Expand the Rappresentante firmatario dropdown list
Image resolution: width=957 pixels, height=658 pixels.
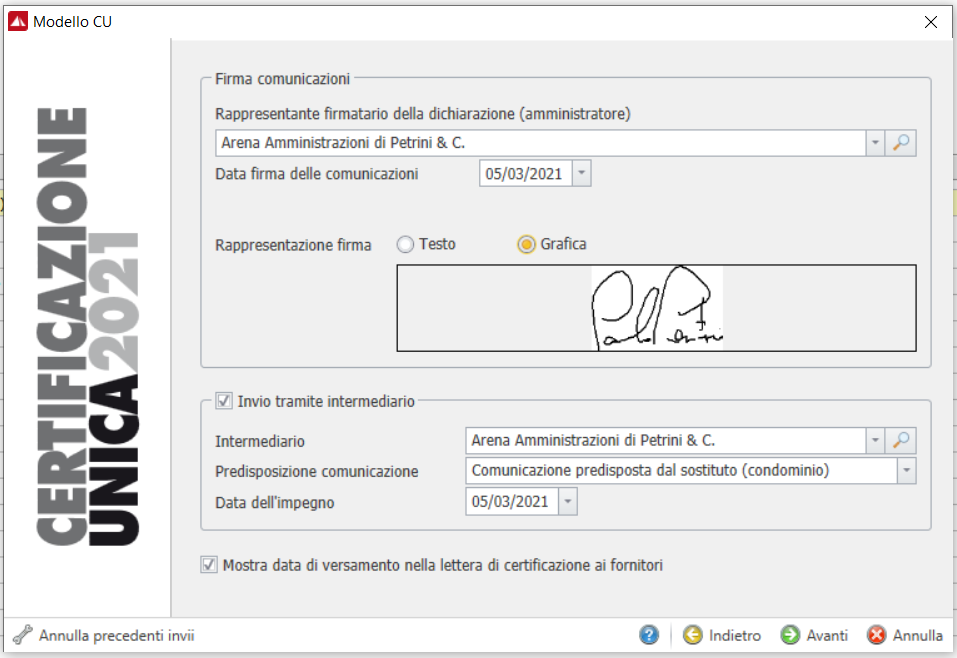pos(876,143)
